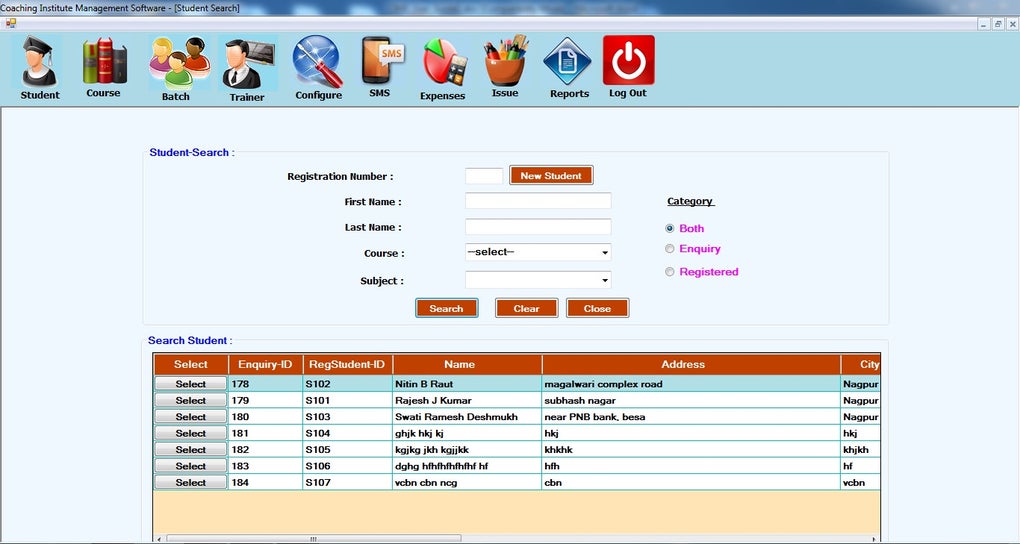This screenshot has height=544, width=1020.
Task: Click the small window icon under title bar
Action: click(x=10, y=23)
